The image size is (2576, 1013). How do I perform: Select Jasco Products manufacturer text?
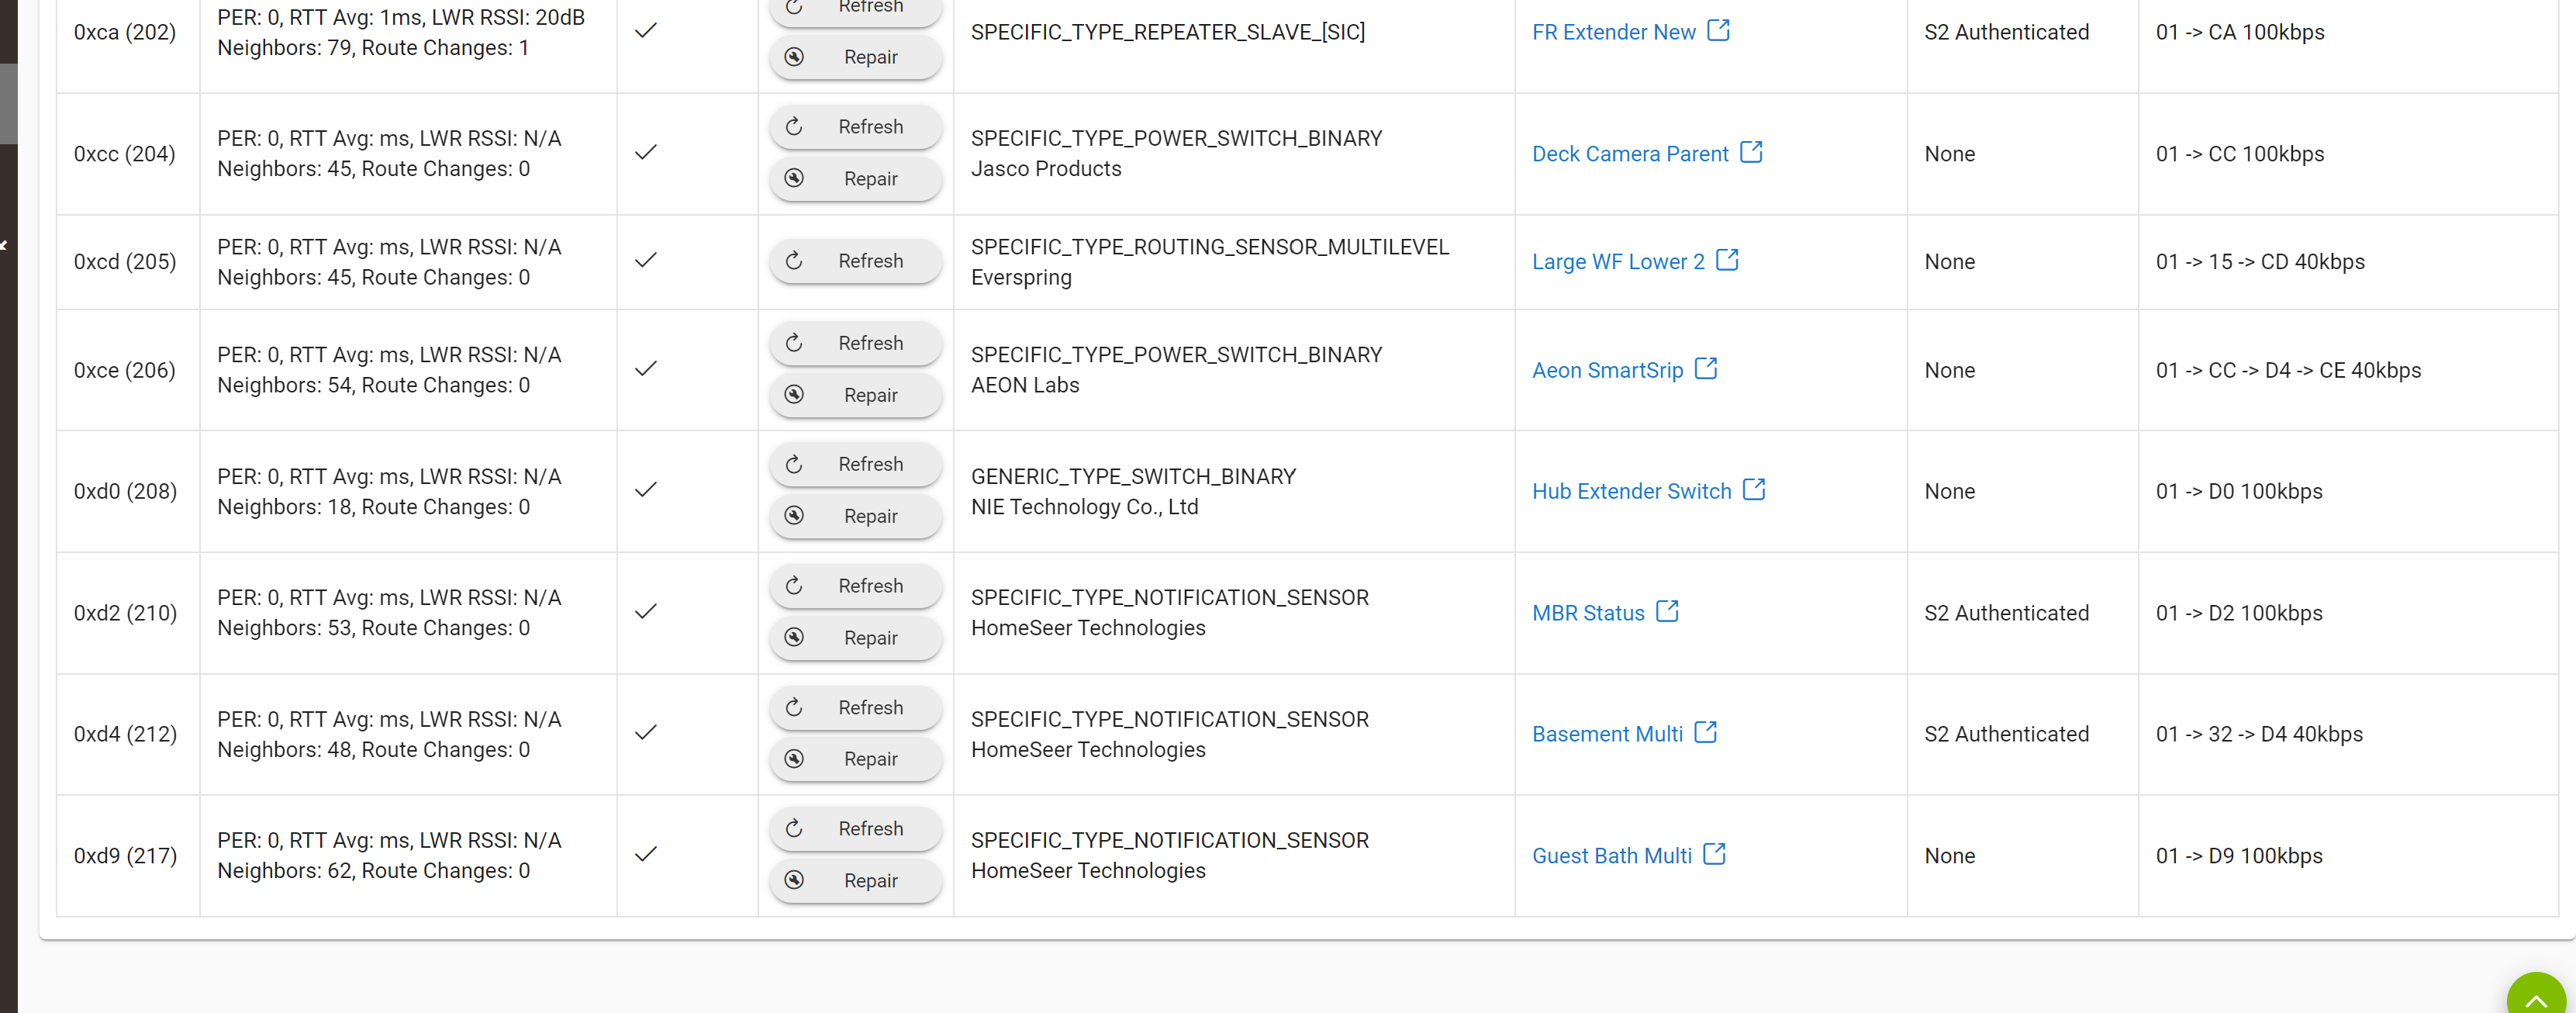pos(1046,169)
